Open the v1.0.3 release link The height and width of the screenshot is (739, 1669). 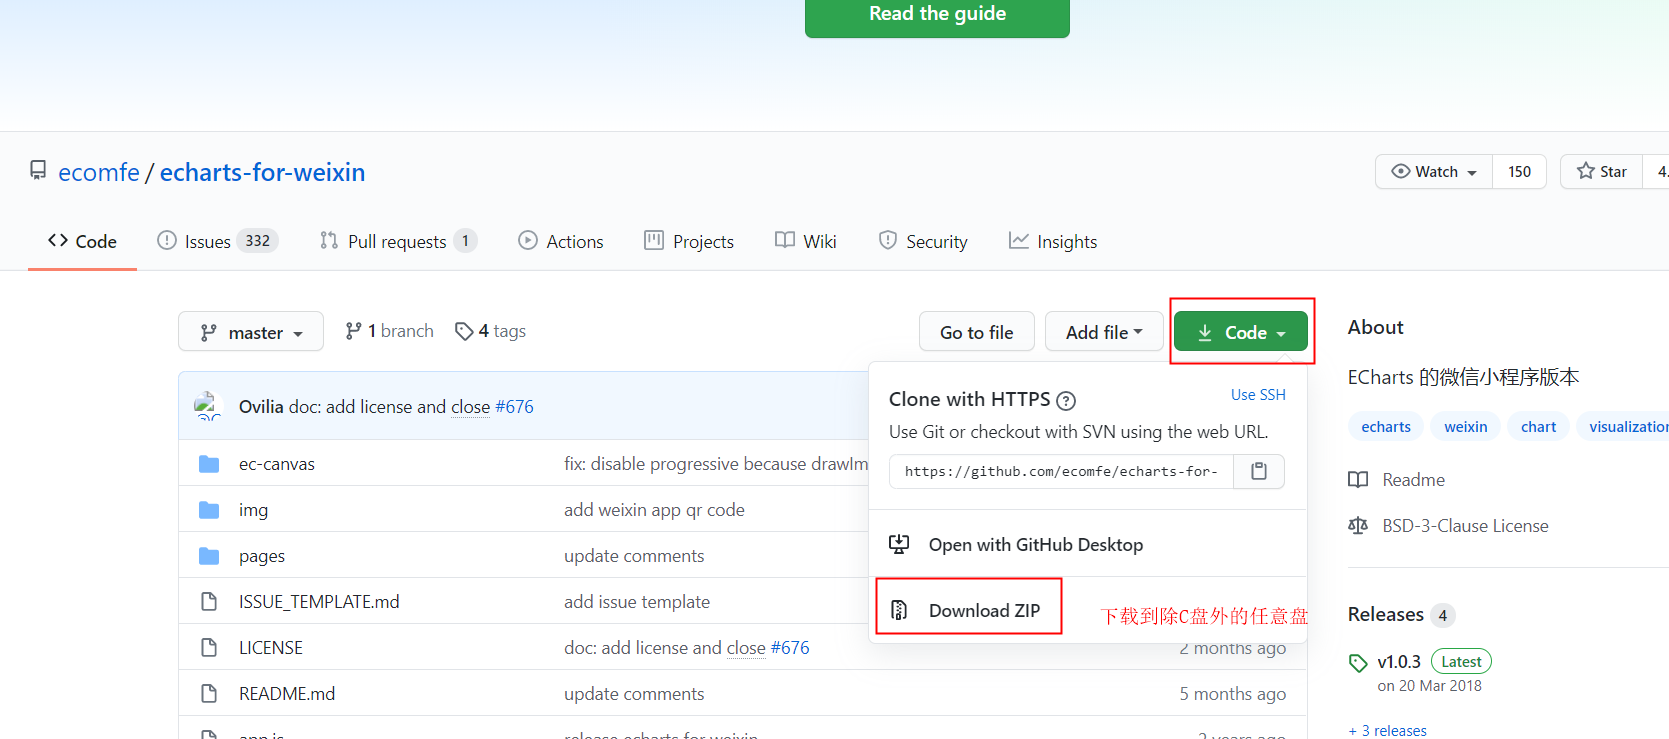coord(1399,662)
